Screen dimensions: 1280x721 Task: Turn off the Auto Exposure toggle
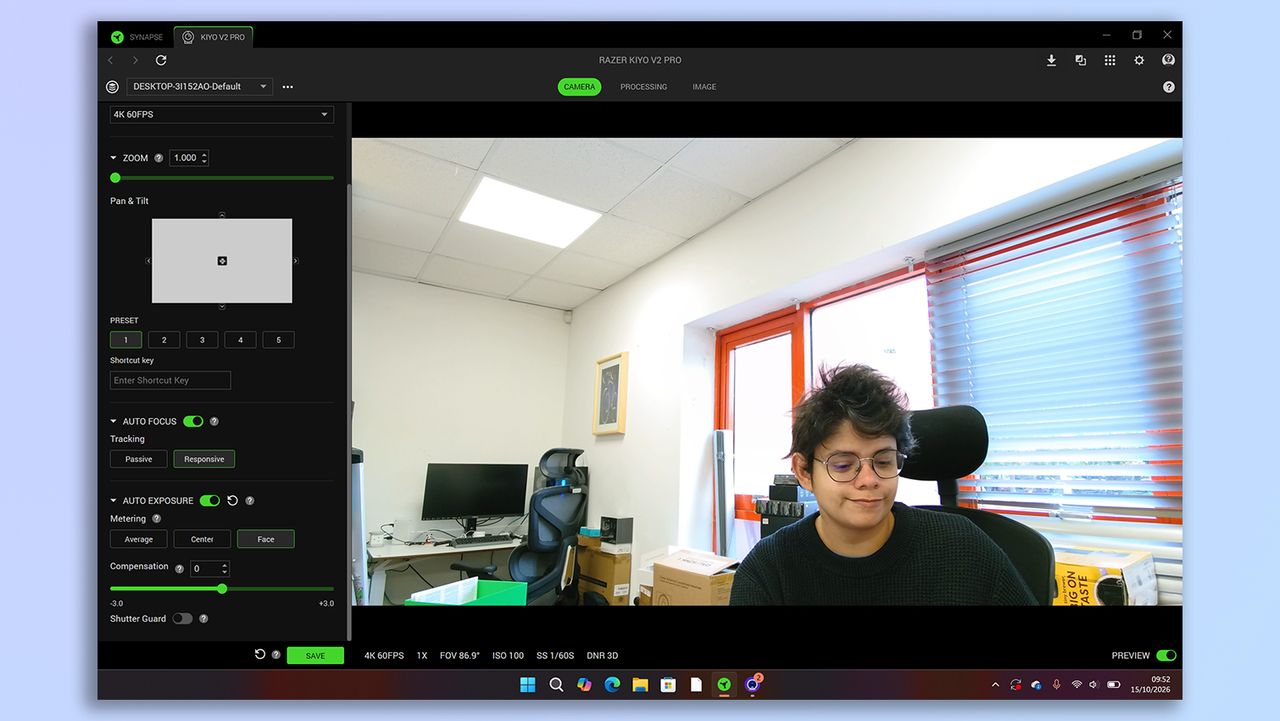210,500
